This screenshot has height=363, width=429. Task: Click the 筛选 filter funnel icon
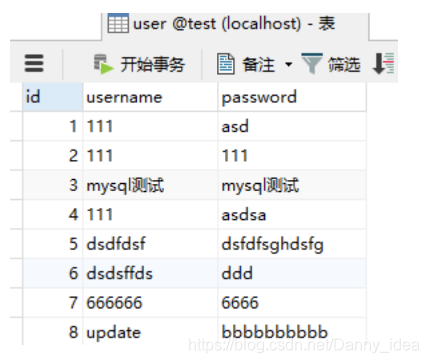[312, 63]
